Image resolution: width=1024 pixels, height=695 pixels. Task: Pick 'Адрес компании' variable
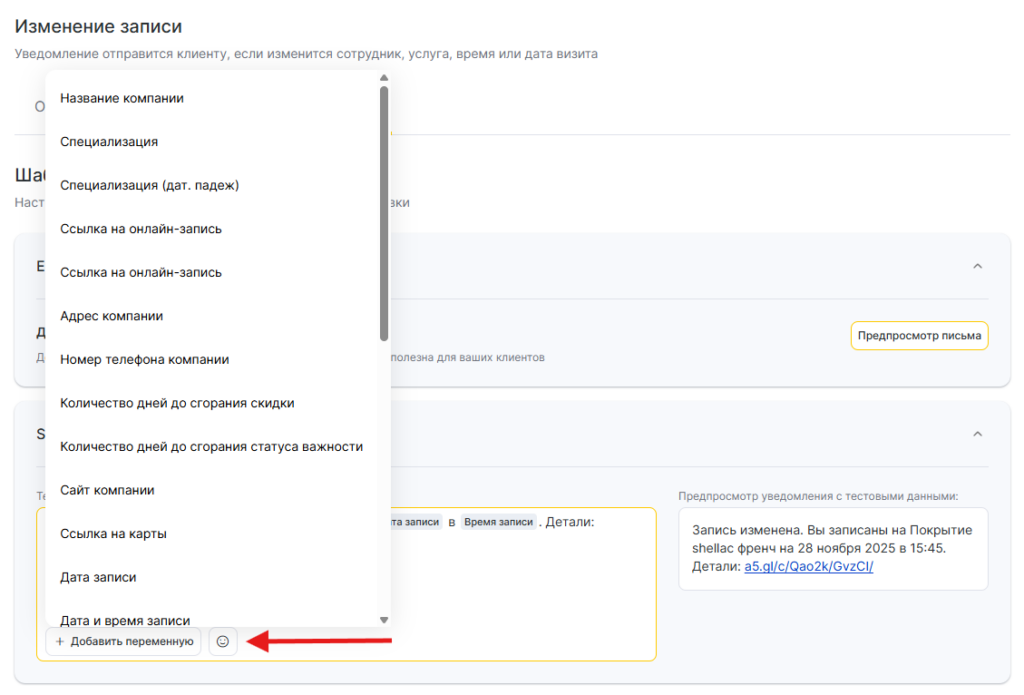pyautogui.click(x=111, y=316)
